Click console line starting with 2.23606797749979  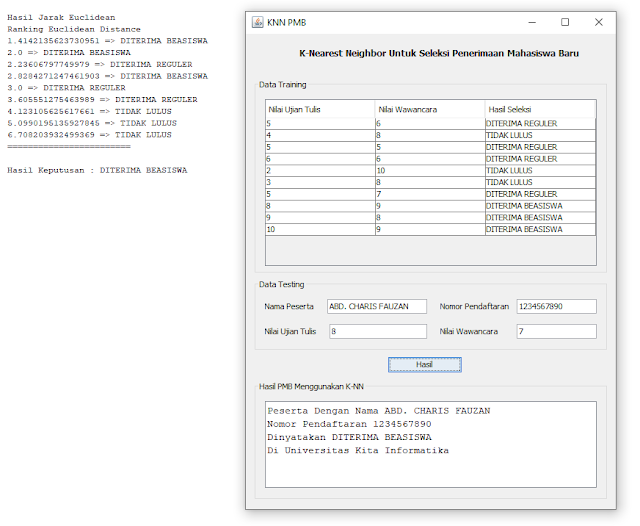point(100,64)
